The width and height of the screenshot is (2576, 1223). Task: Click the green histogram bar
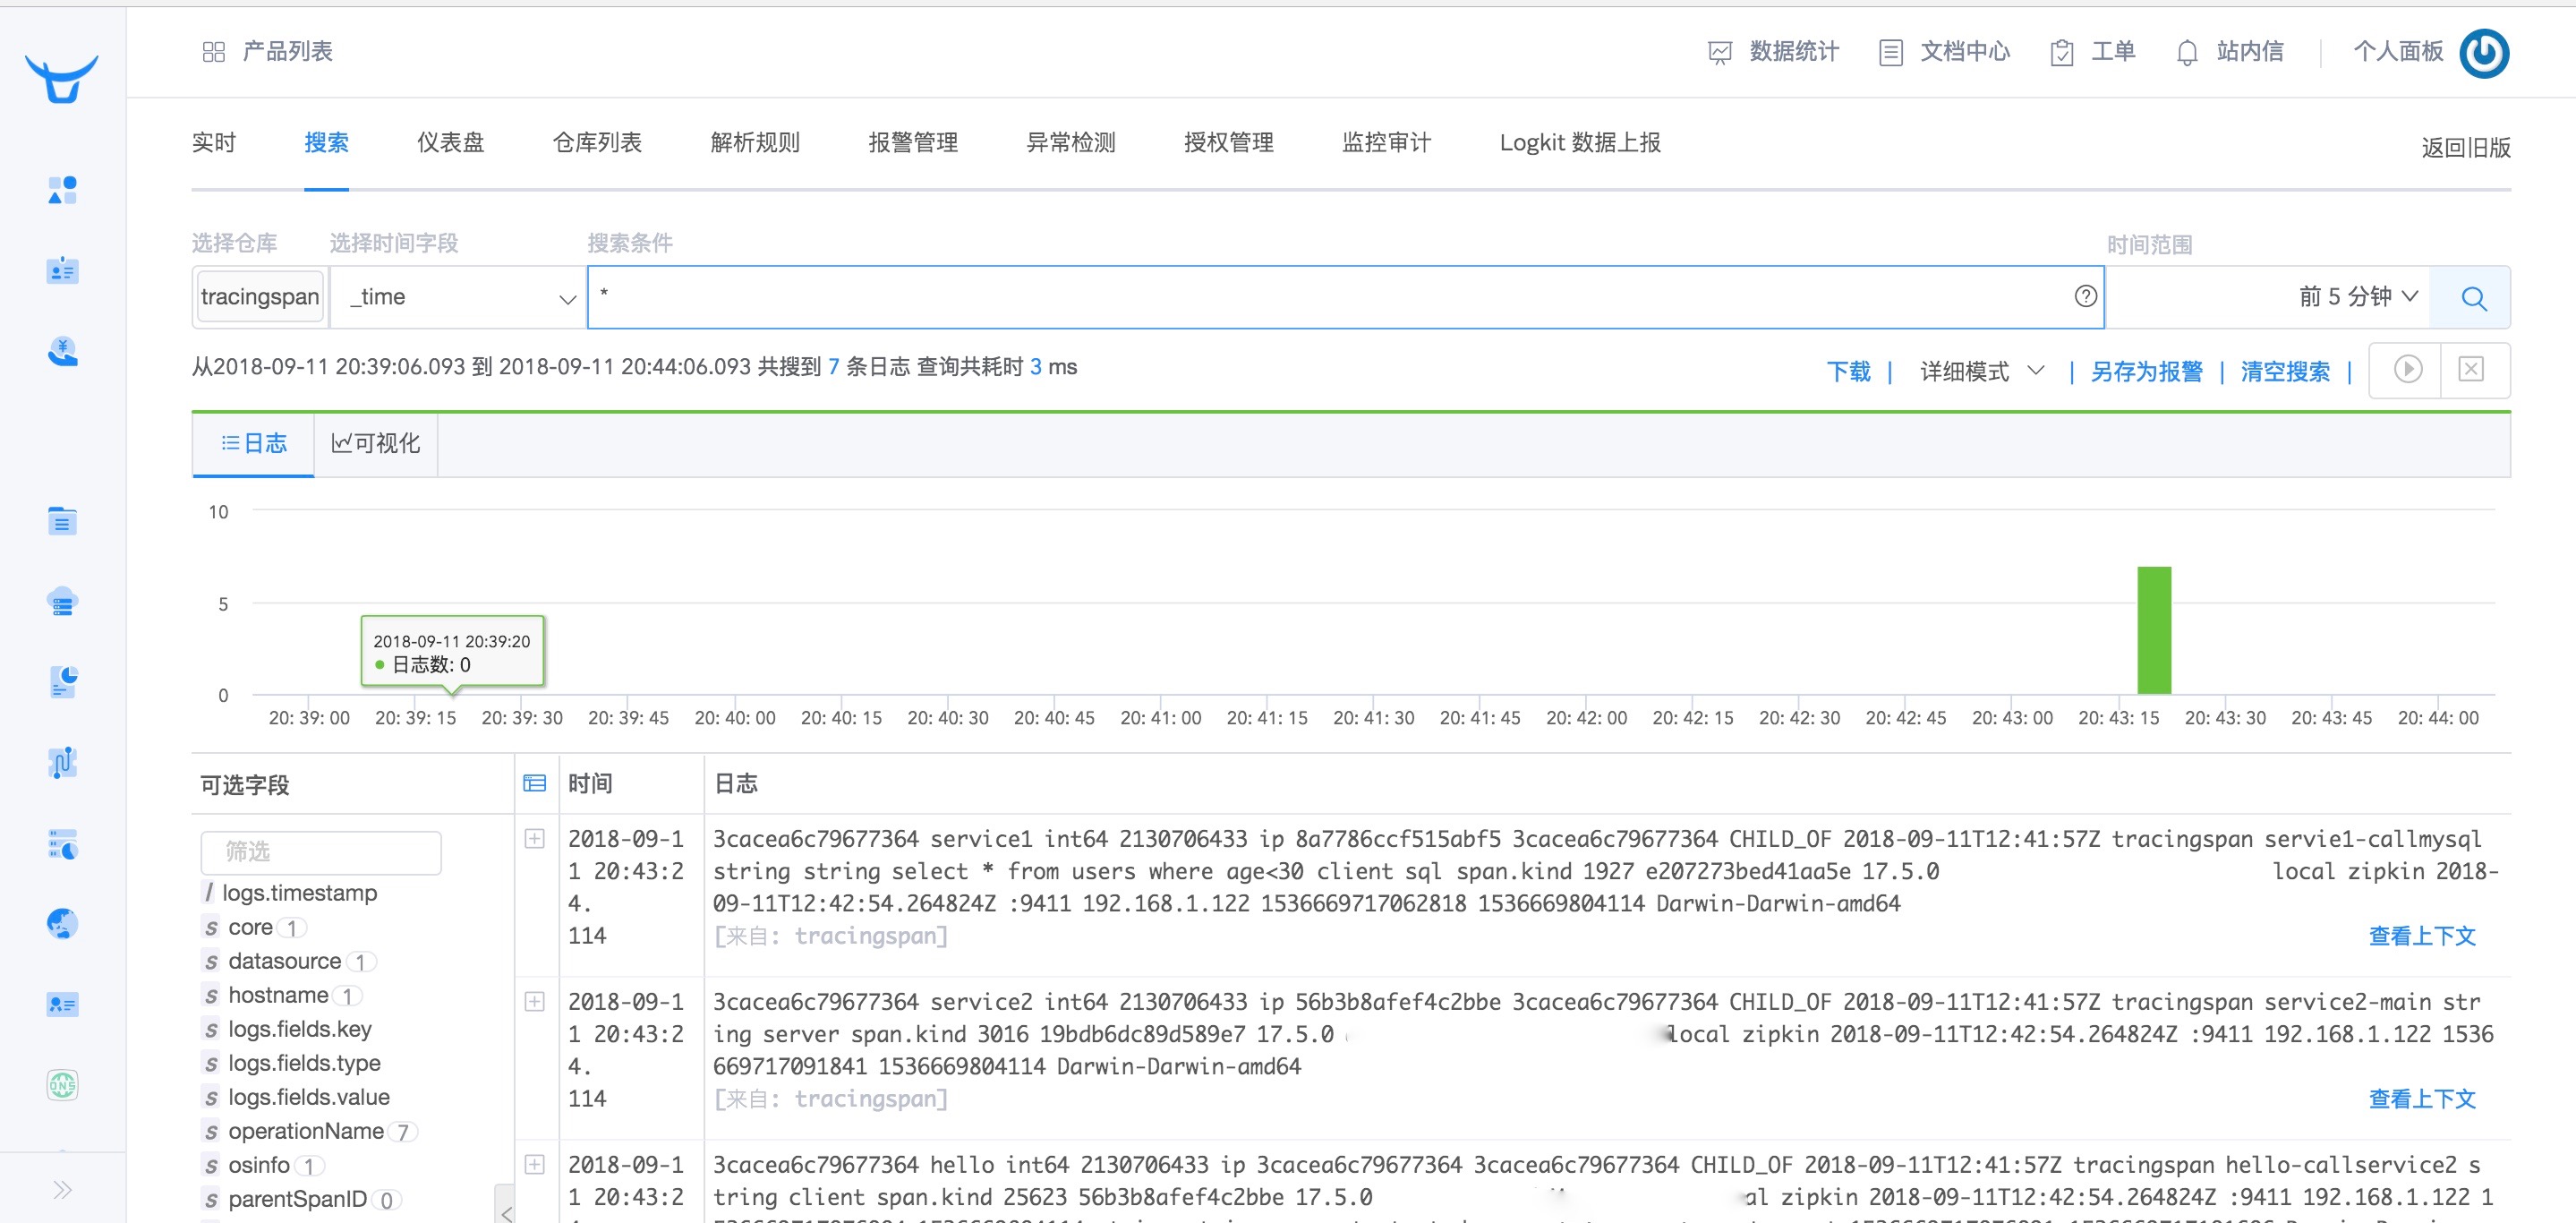(x=2154, y=630)
